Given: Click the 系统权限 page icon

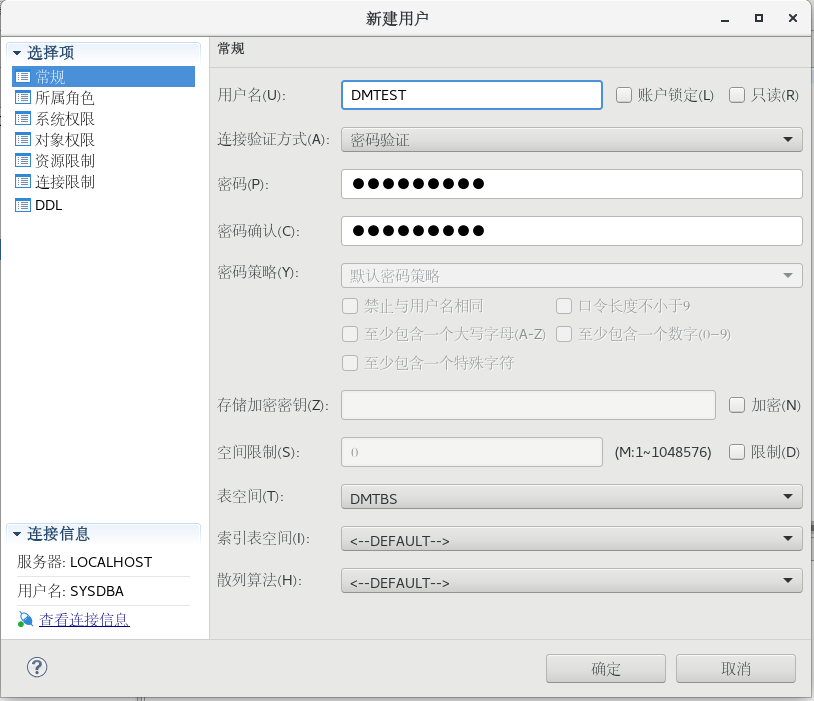Looking at the screenshot, I should tap(23, 119).
